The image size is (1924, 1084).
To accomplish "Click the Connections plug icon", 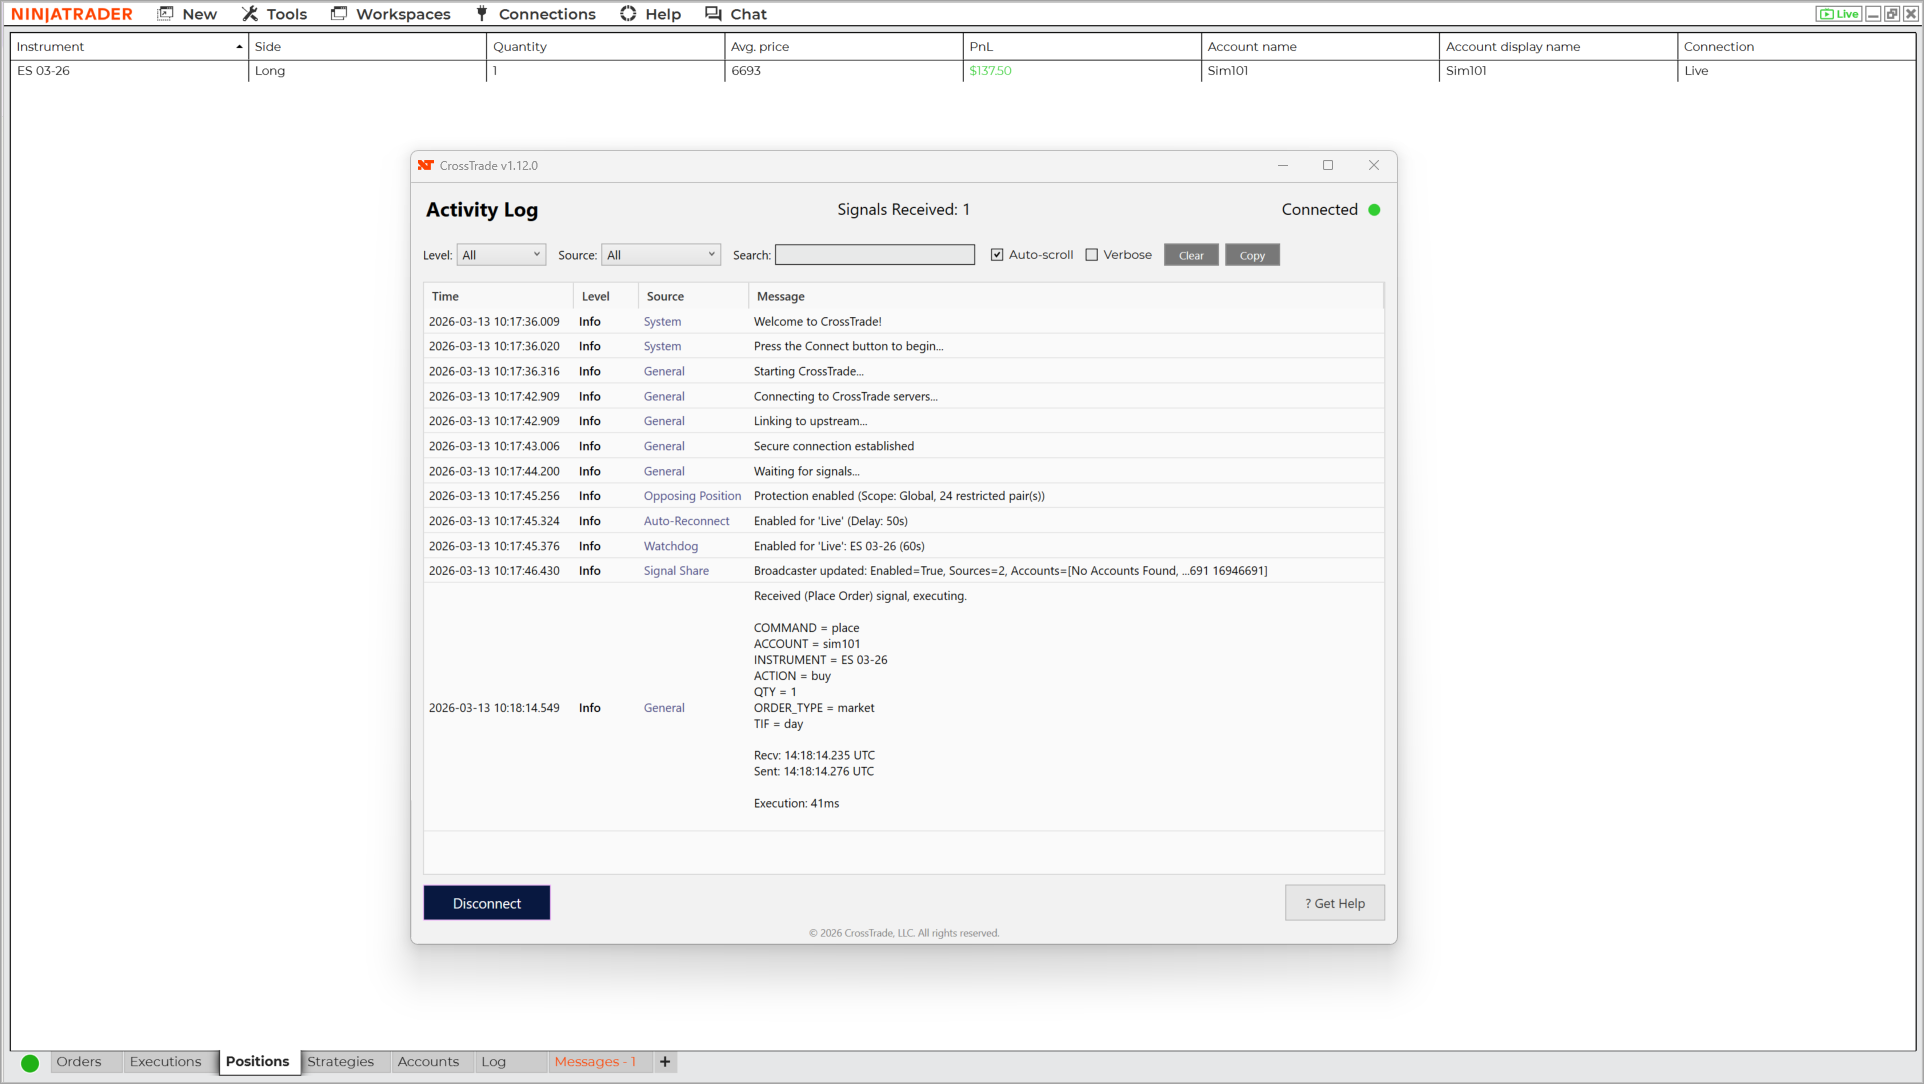I will [482, 14].
